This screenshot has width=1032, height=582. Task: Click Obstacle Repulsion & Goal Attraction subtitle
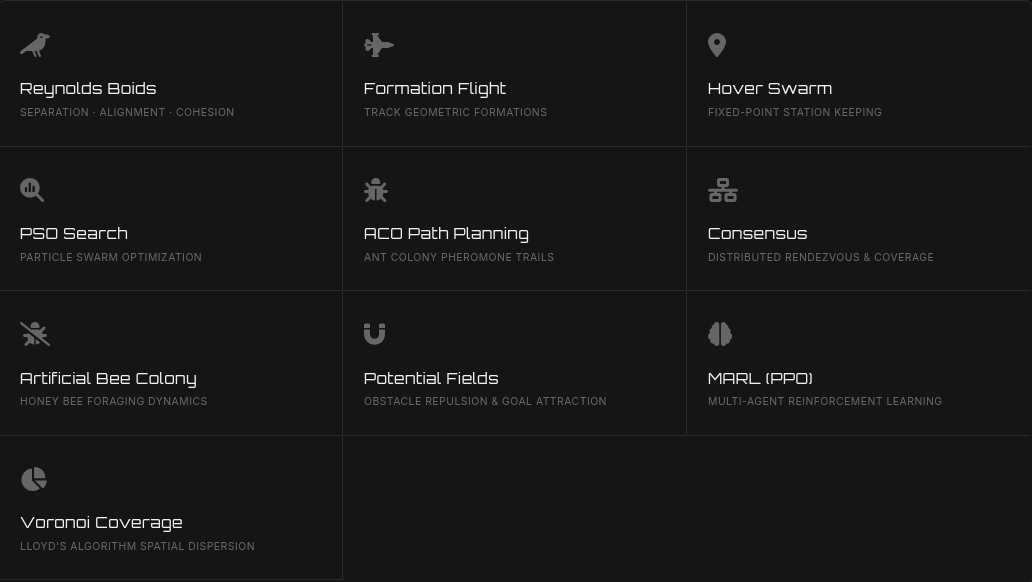point(485,402)
